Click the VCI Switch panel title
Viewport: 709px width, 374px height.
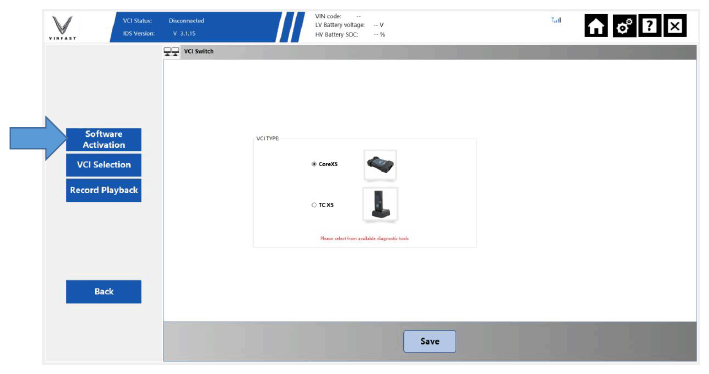pyautogui.click(x=199, y=51)
